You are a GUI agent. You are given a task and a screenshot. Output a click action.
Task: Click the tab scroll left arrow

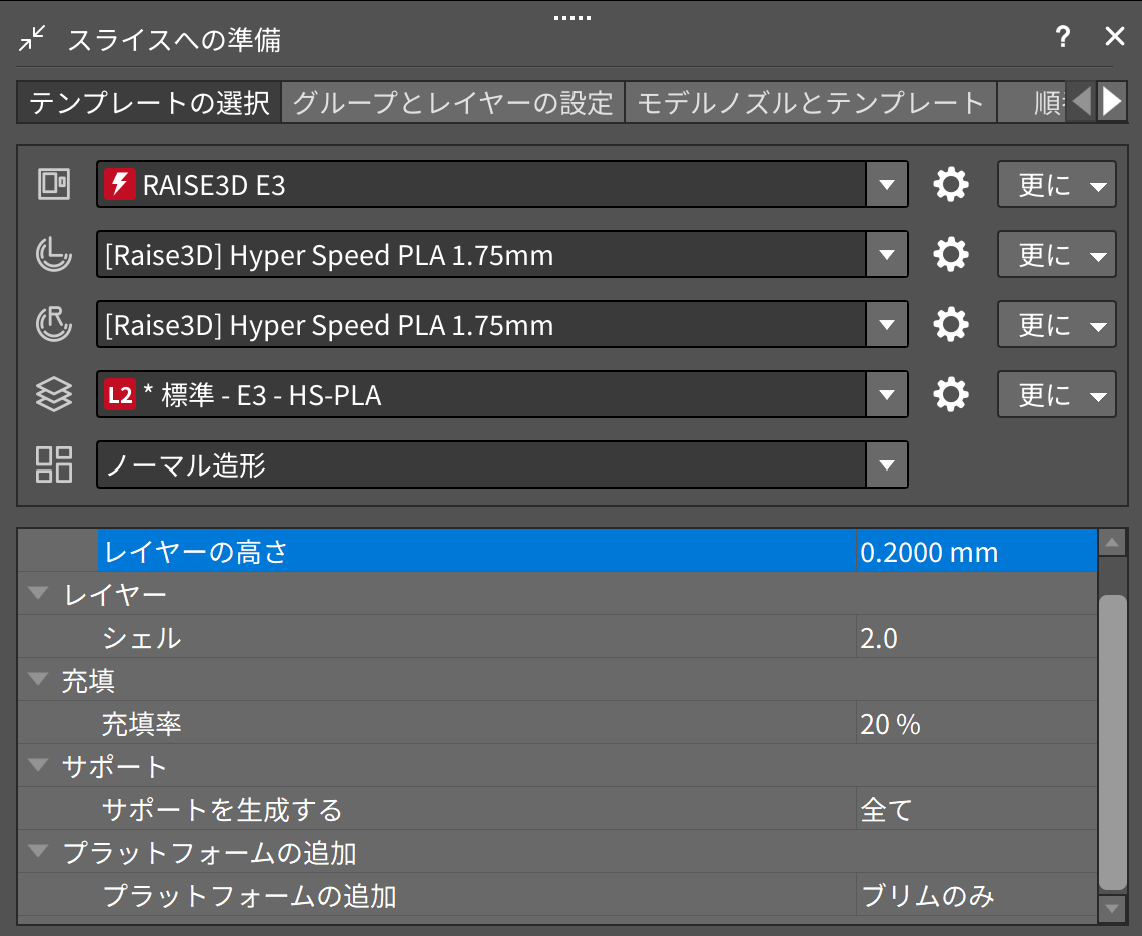coord(1082,102)
